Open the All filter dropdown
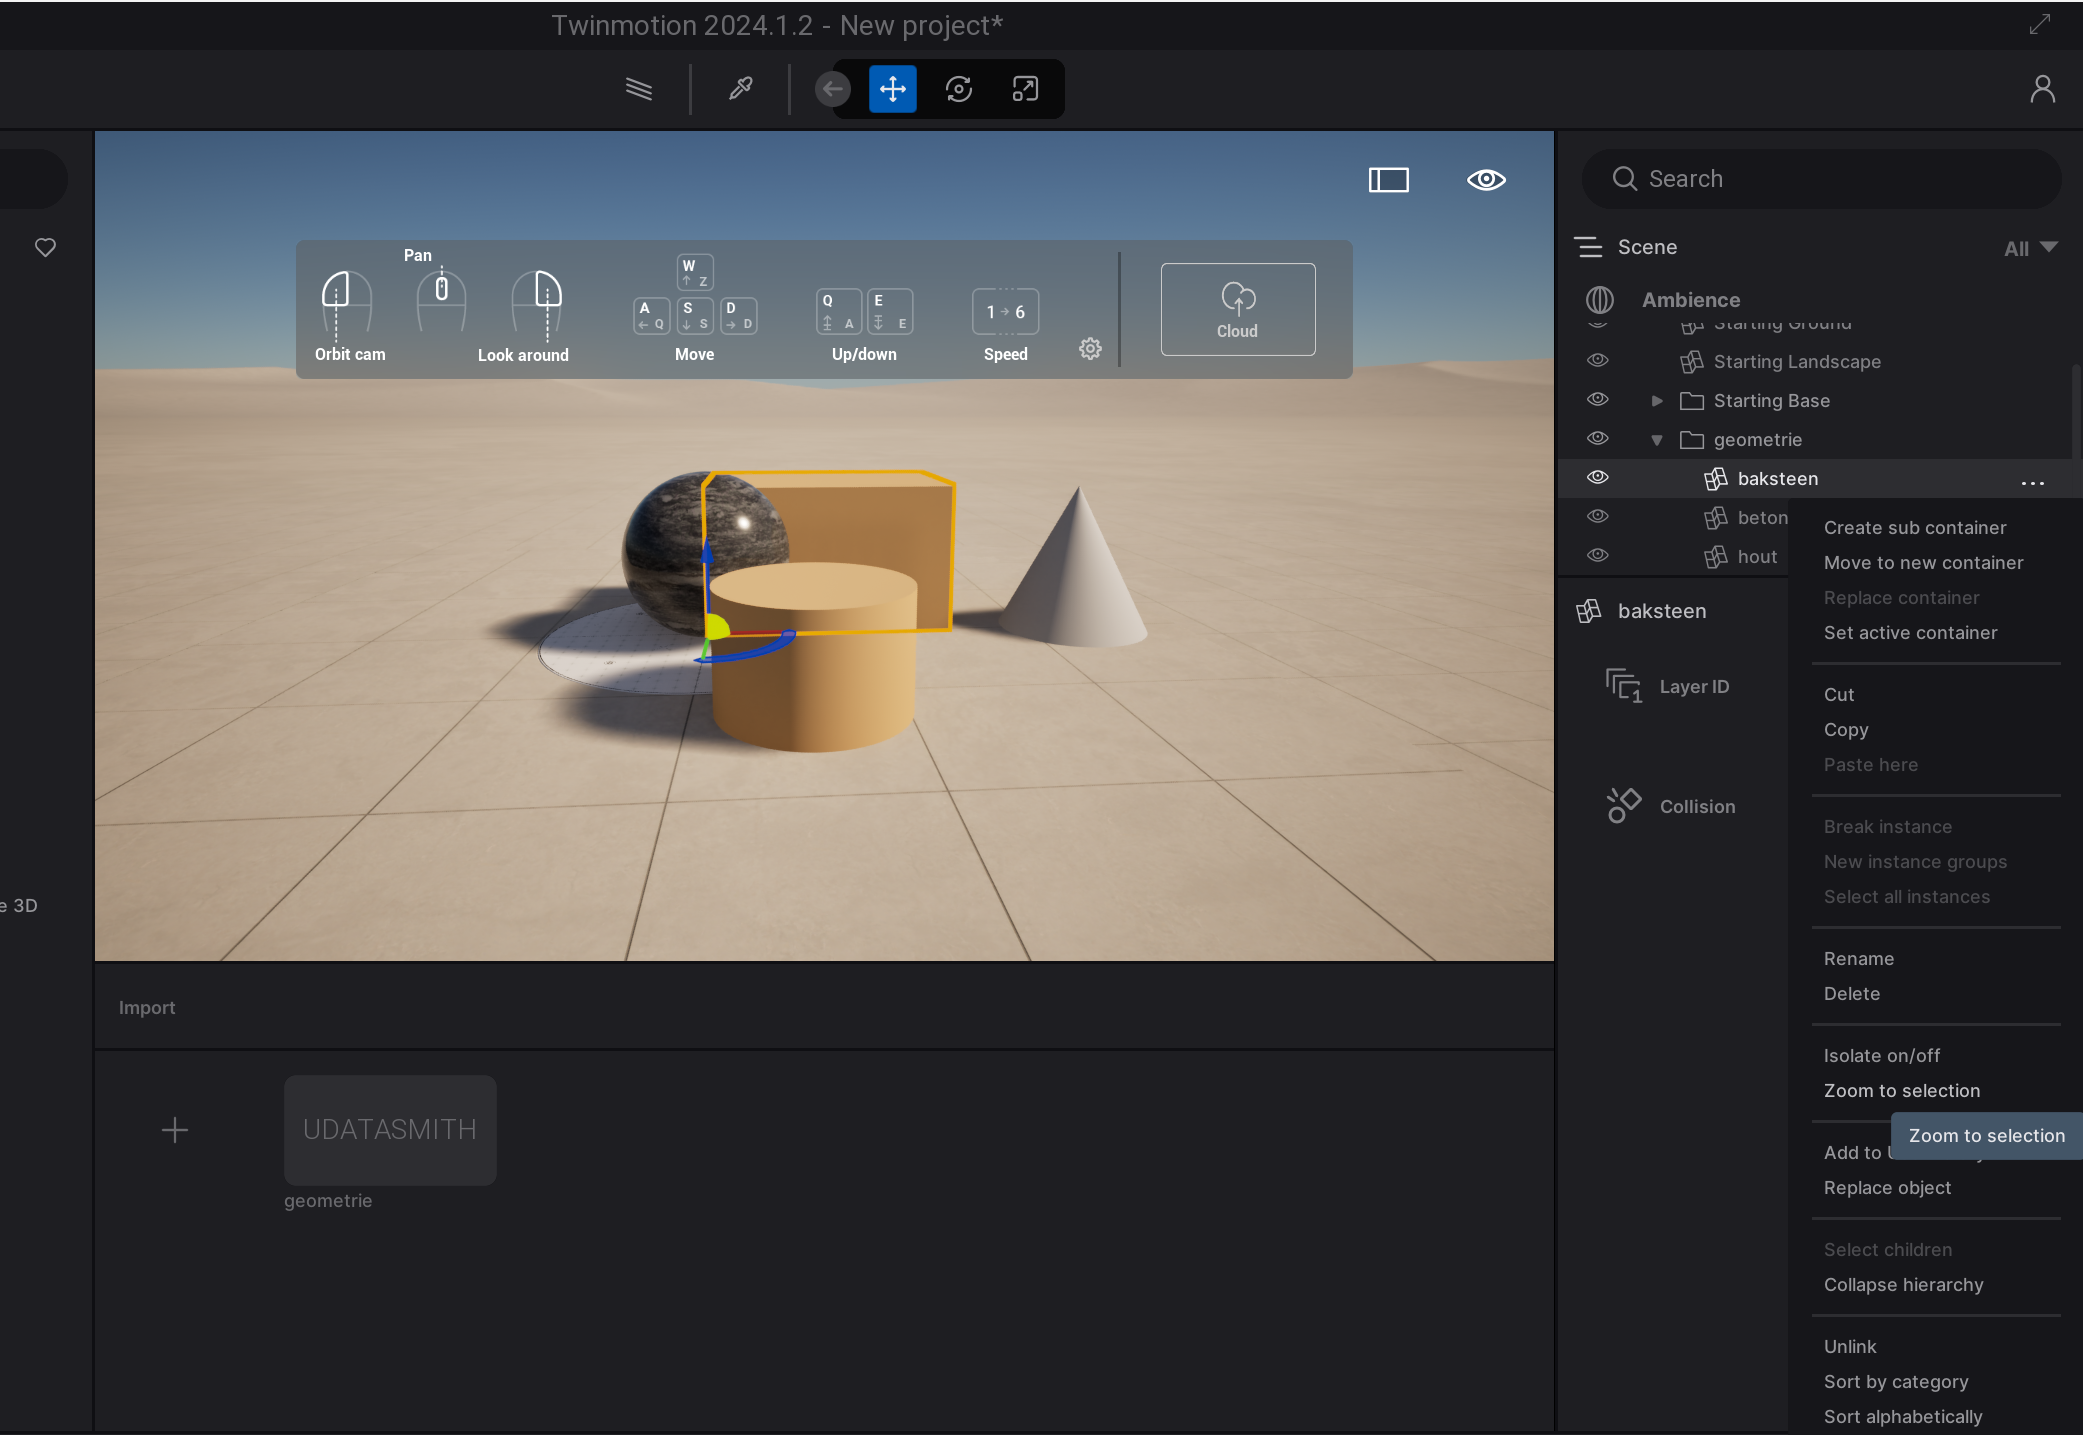 pos(2030,248)
